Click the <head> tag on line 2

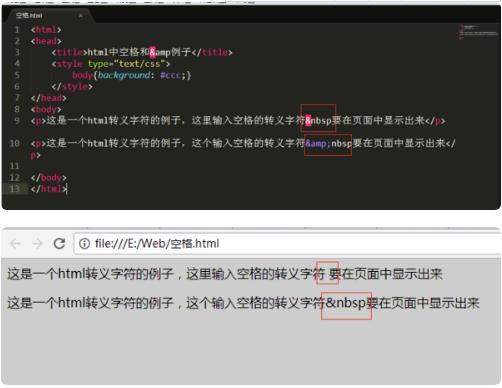tap(46, 41)
